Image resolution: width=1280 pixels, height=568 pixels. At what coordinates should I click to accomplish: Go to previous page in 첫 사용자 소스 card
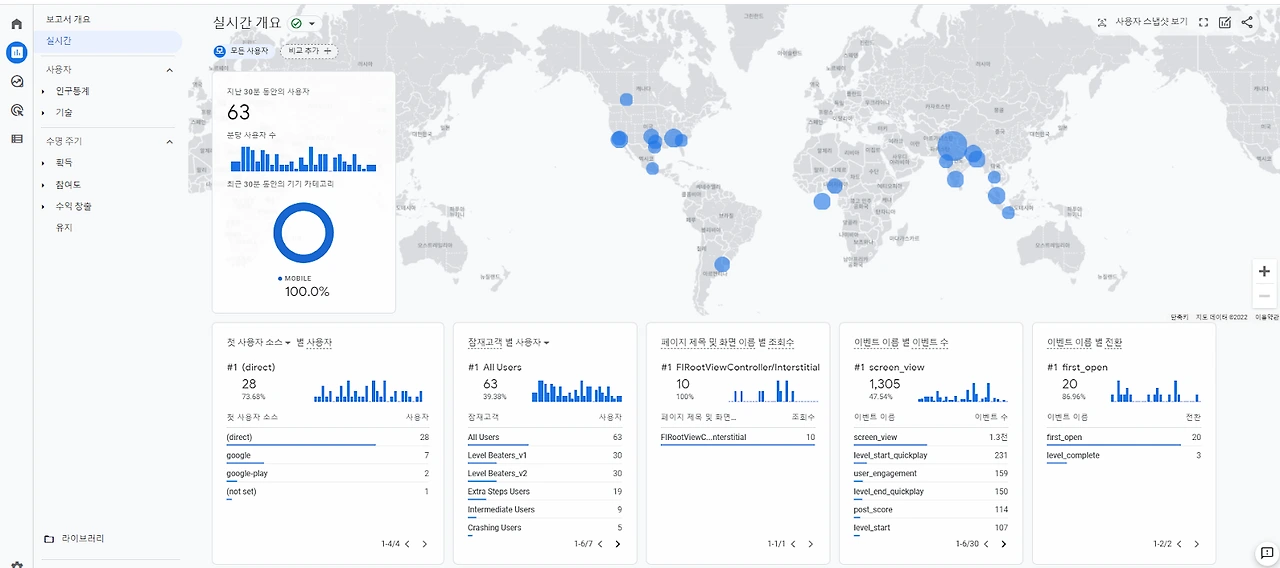[x=407, y=544]
